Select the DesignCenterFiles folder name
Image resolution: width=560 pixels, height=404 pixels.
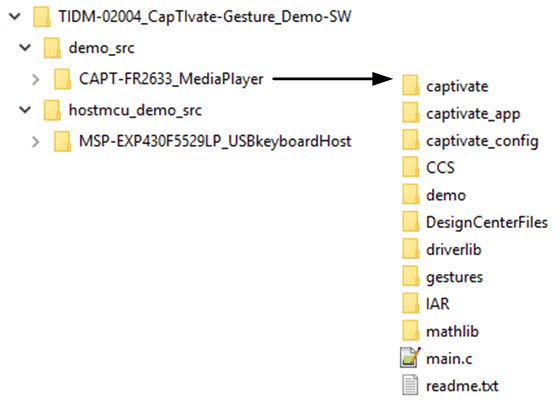[487, 223]
